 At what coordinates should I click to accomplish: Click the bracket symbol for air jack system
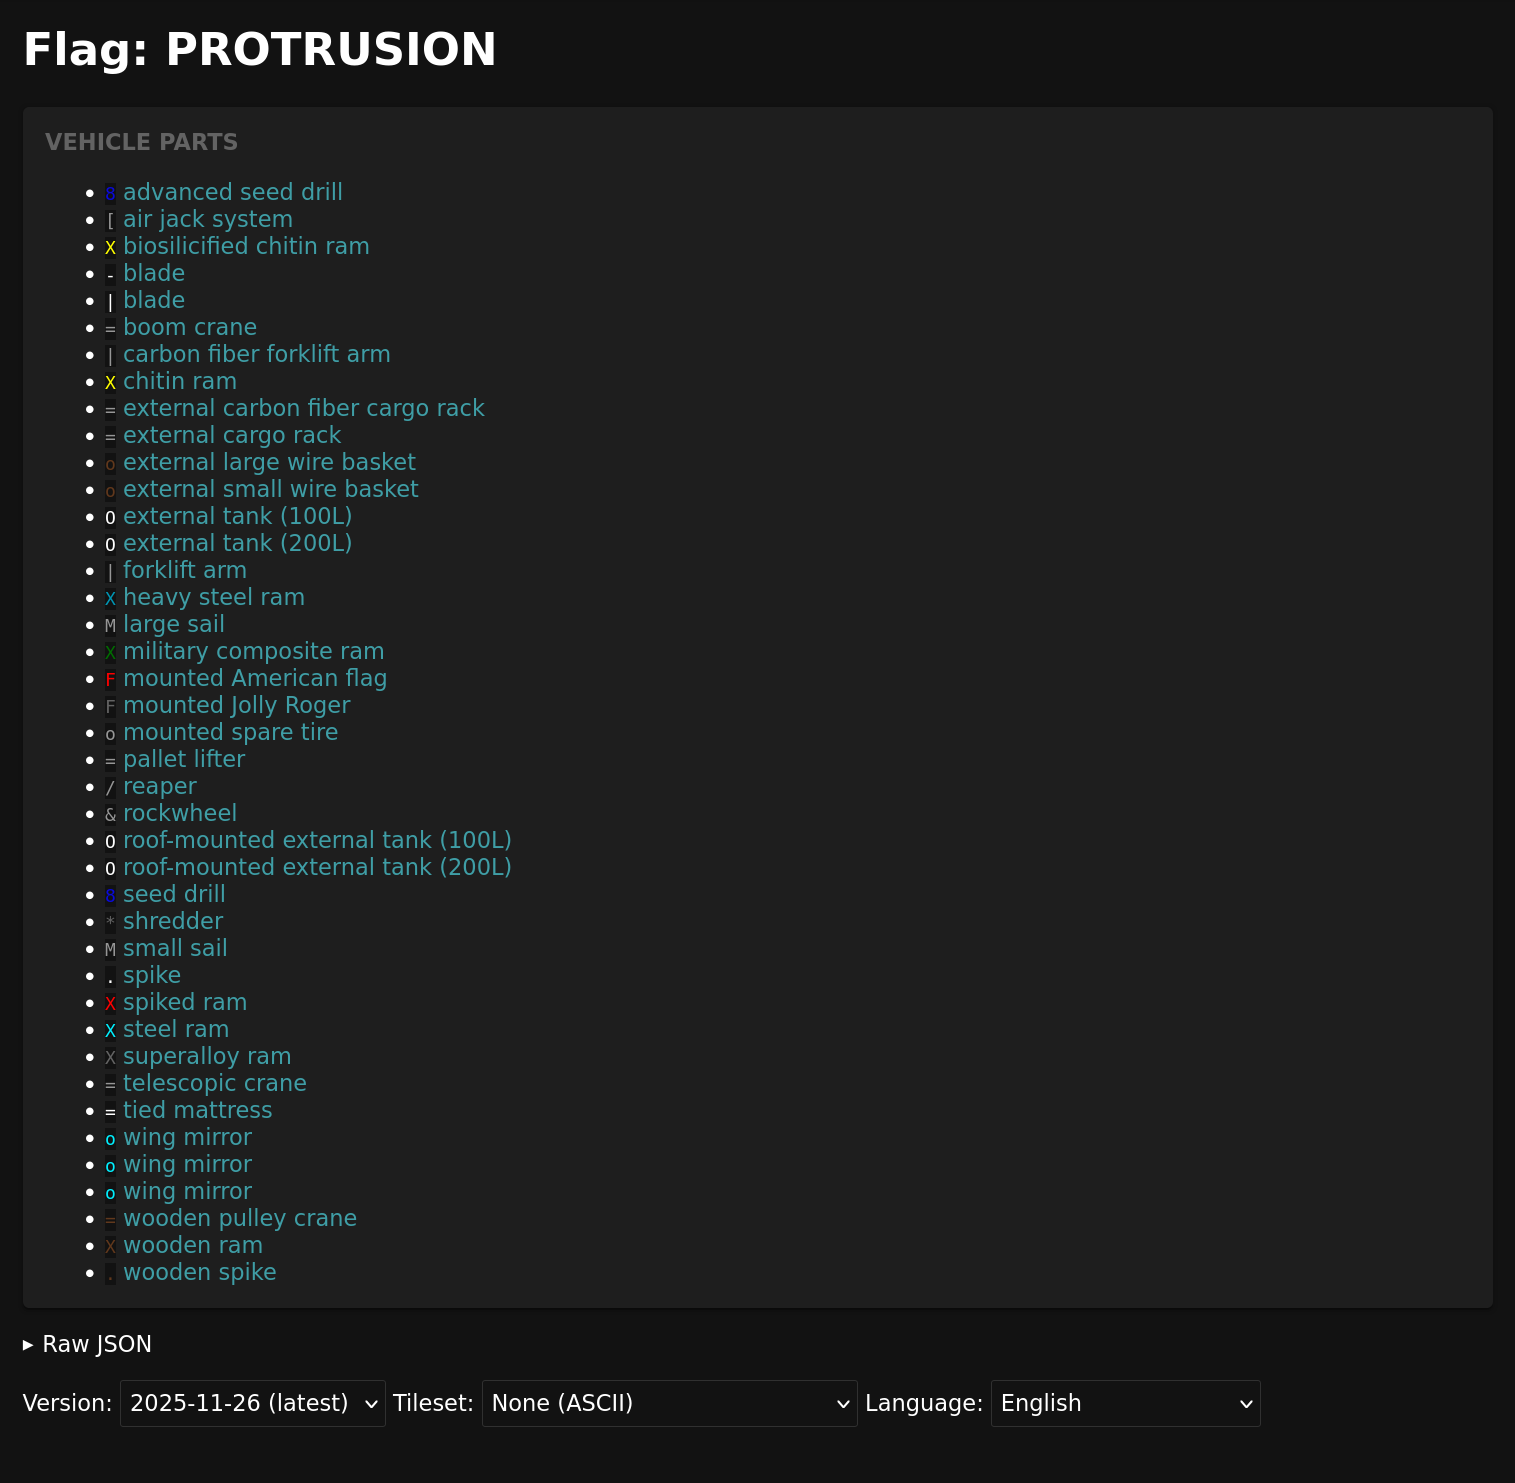tap(110, 220)
